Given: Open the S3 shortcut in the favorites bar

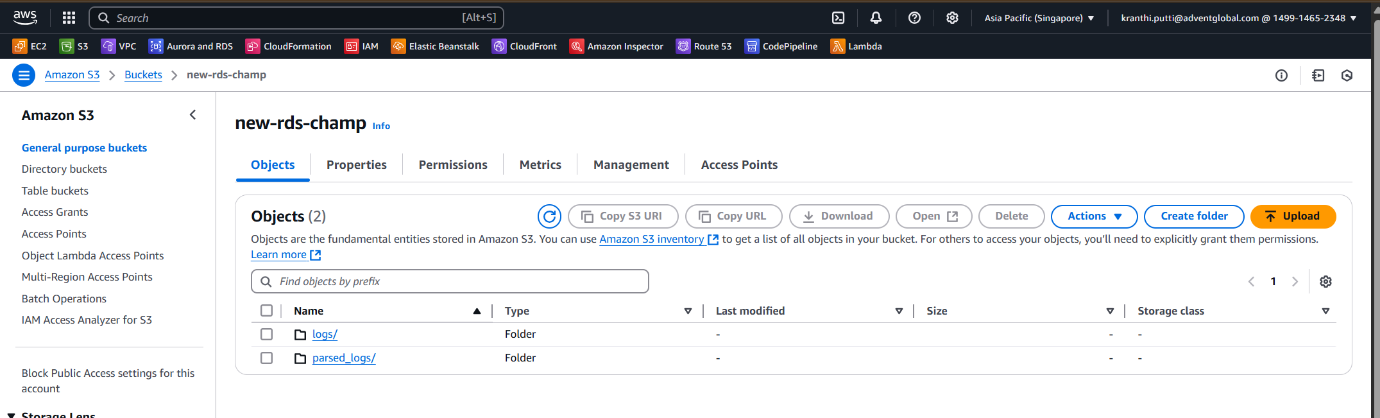Looking at the screenshot, I should click(x=74, y=46).
